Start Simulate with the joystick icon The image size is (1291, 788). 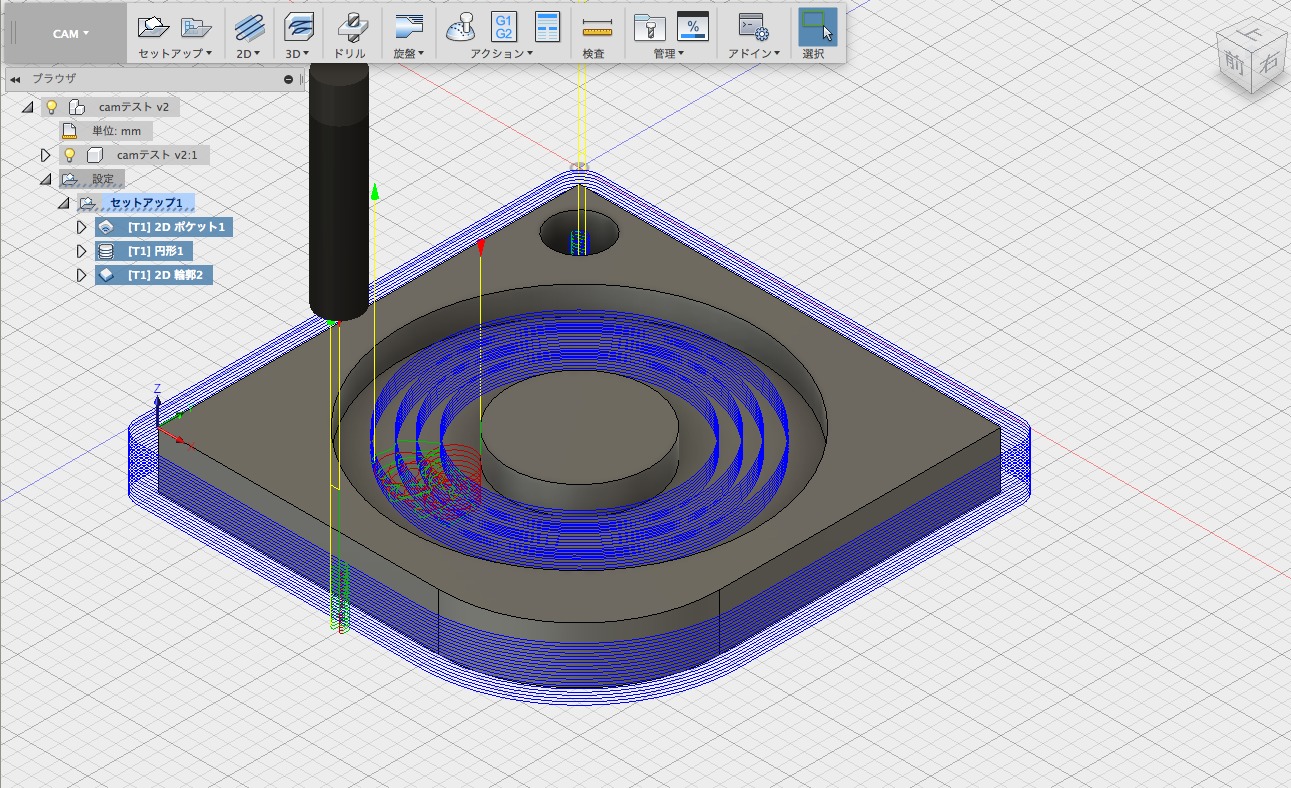click(461, 27)
